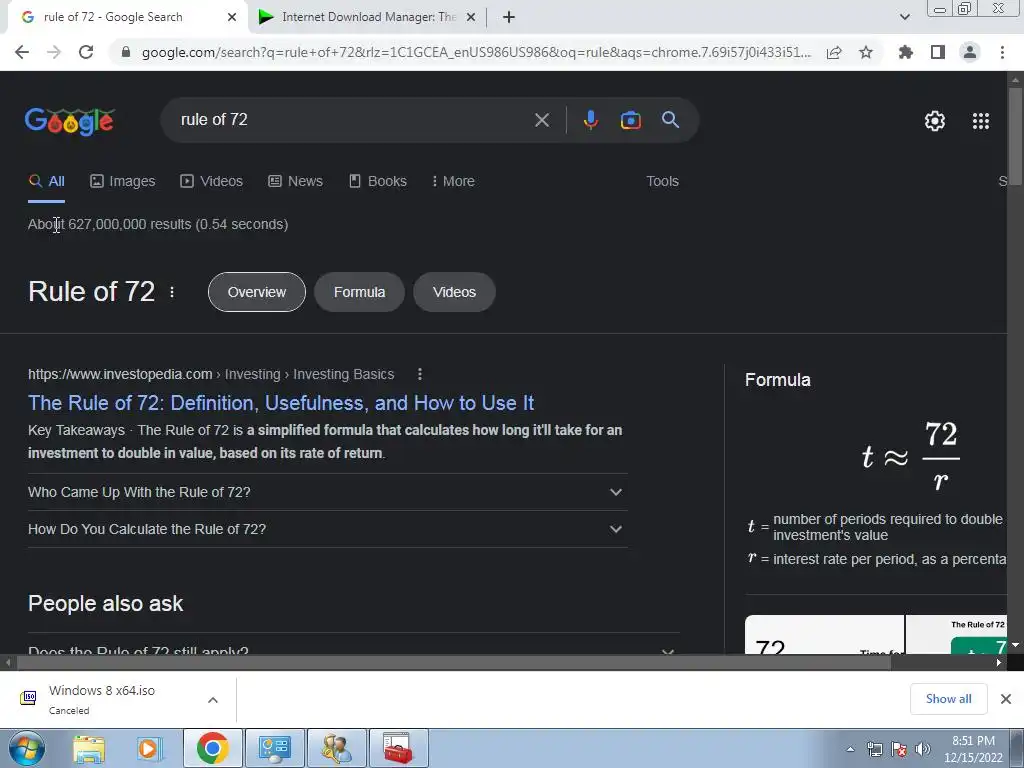Viewport: 1024px width, 768px height.
Task: Switch to Images results
Action: point(123,181)
